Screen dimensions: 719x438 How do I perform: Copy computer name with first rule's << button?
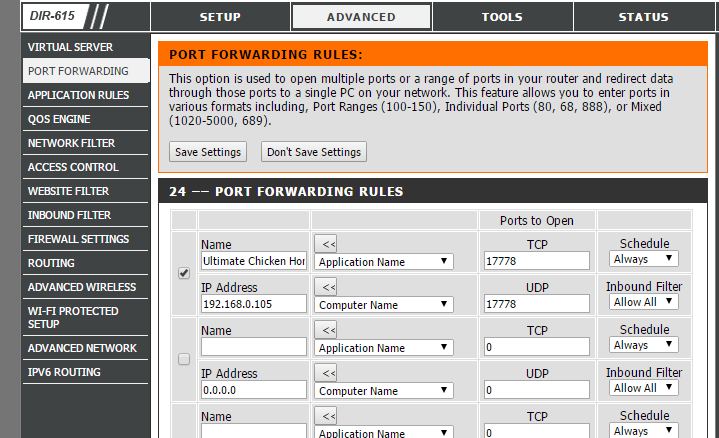coord(326,287)
